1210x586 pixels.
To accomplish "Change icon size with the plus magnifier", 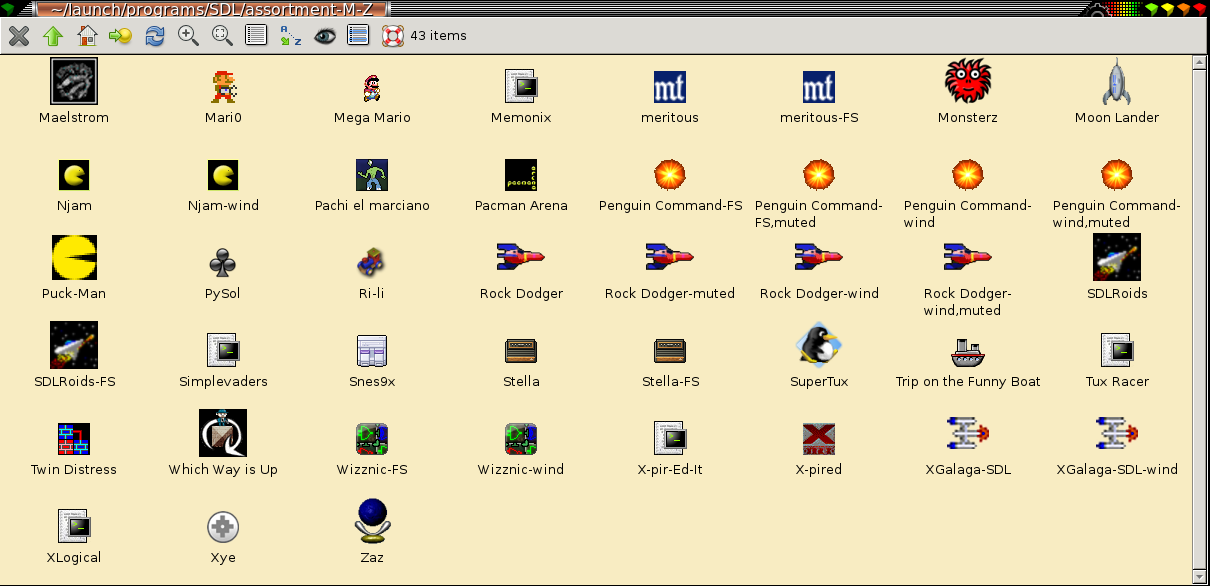I will tap(188, 36).
